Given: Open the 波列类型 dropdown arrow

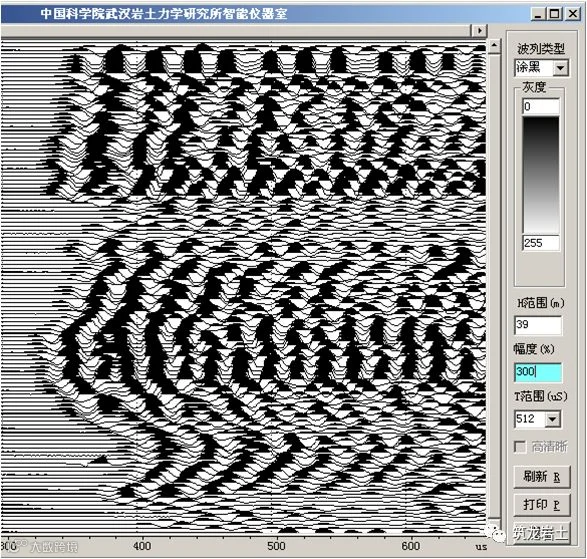Looking at the screenshot, I should (x=560, y=68).
